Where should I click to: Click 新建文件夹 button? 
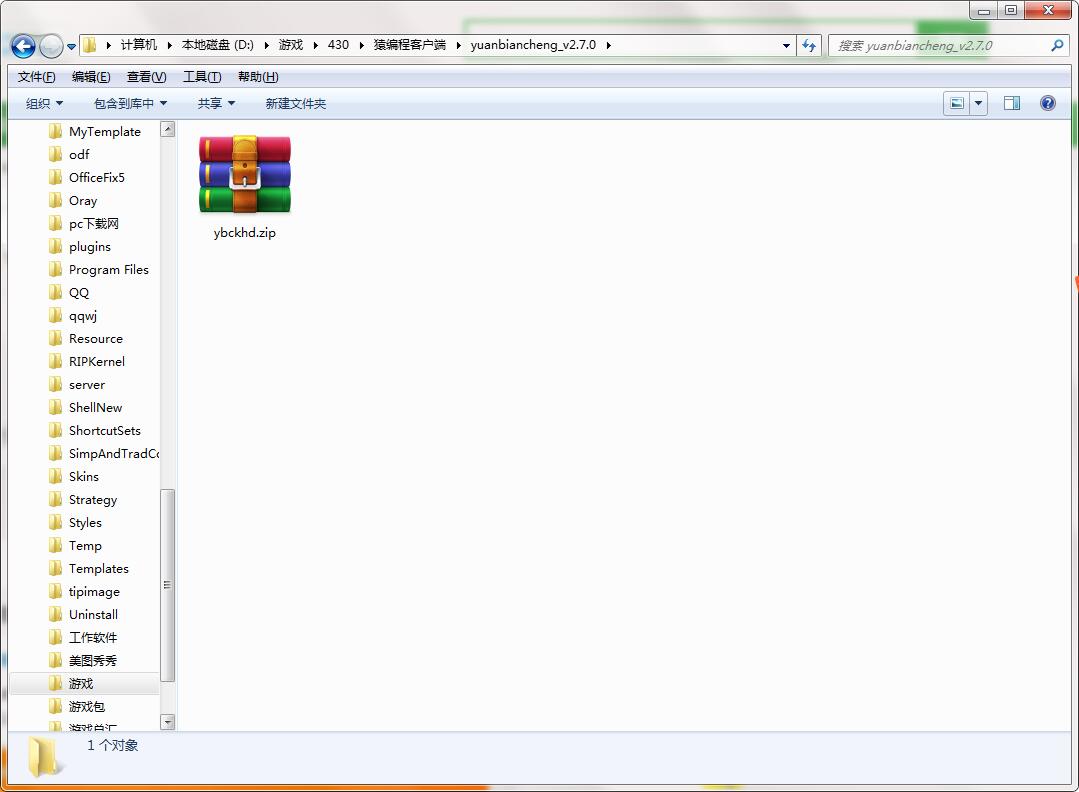coord(296,103)
